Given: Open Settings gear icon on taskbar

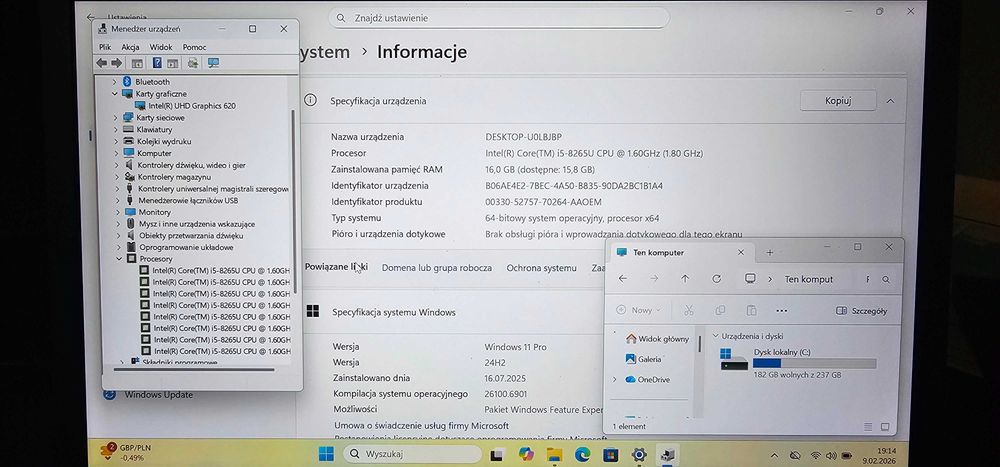Looking at the screenshot, I should pos(639,454).
